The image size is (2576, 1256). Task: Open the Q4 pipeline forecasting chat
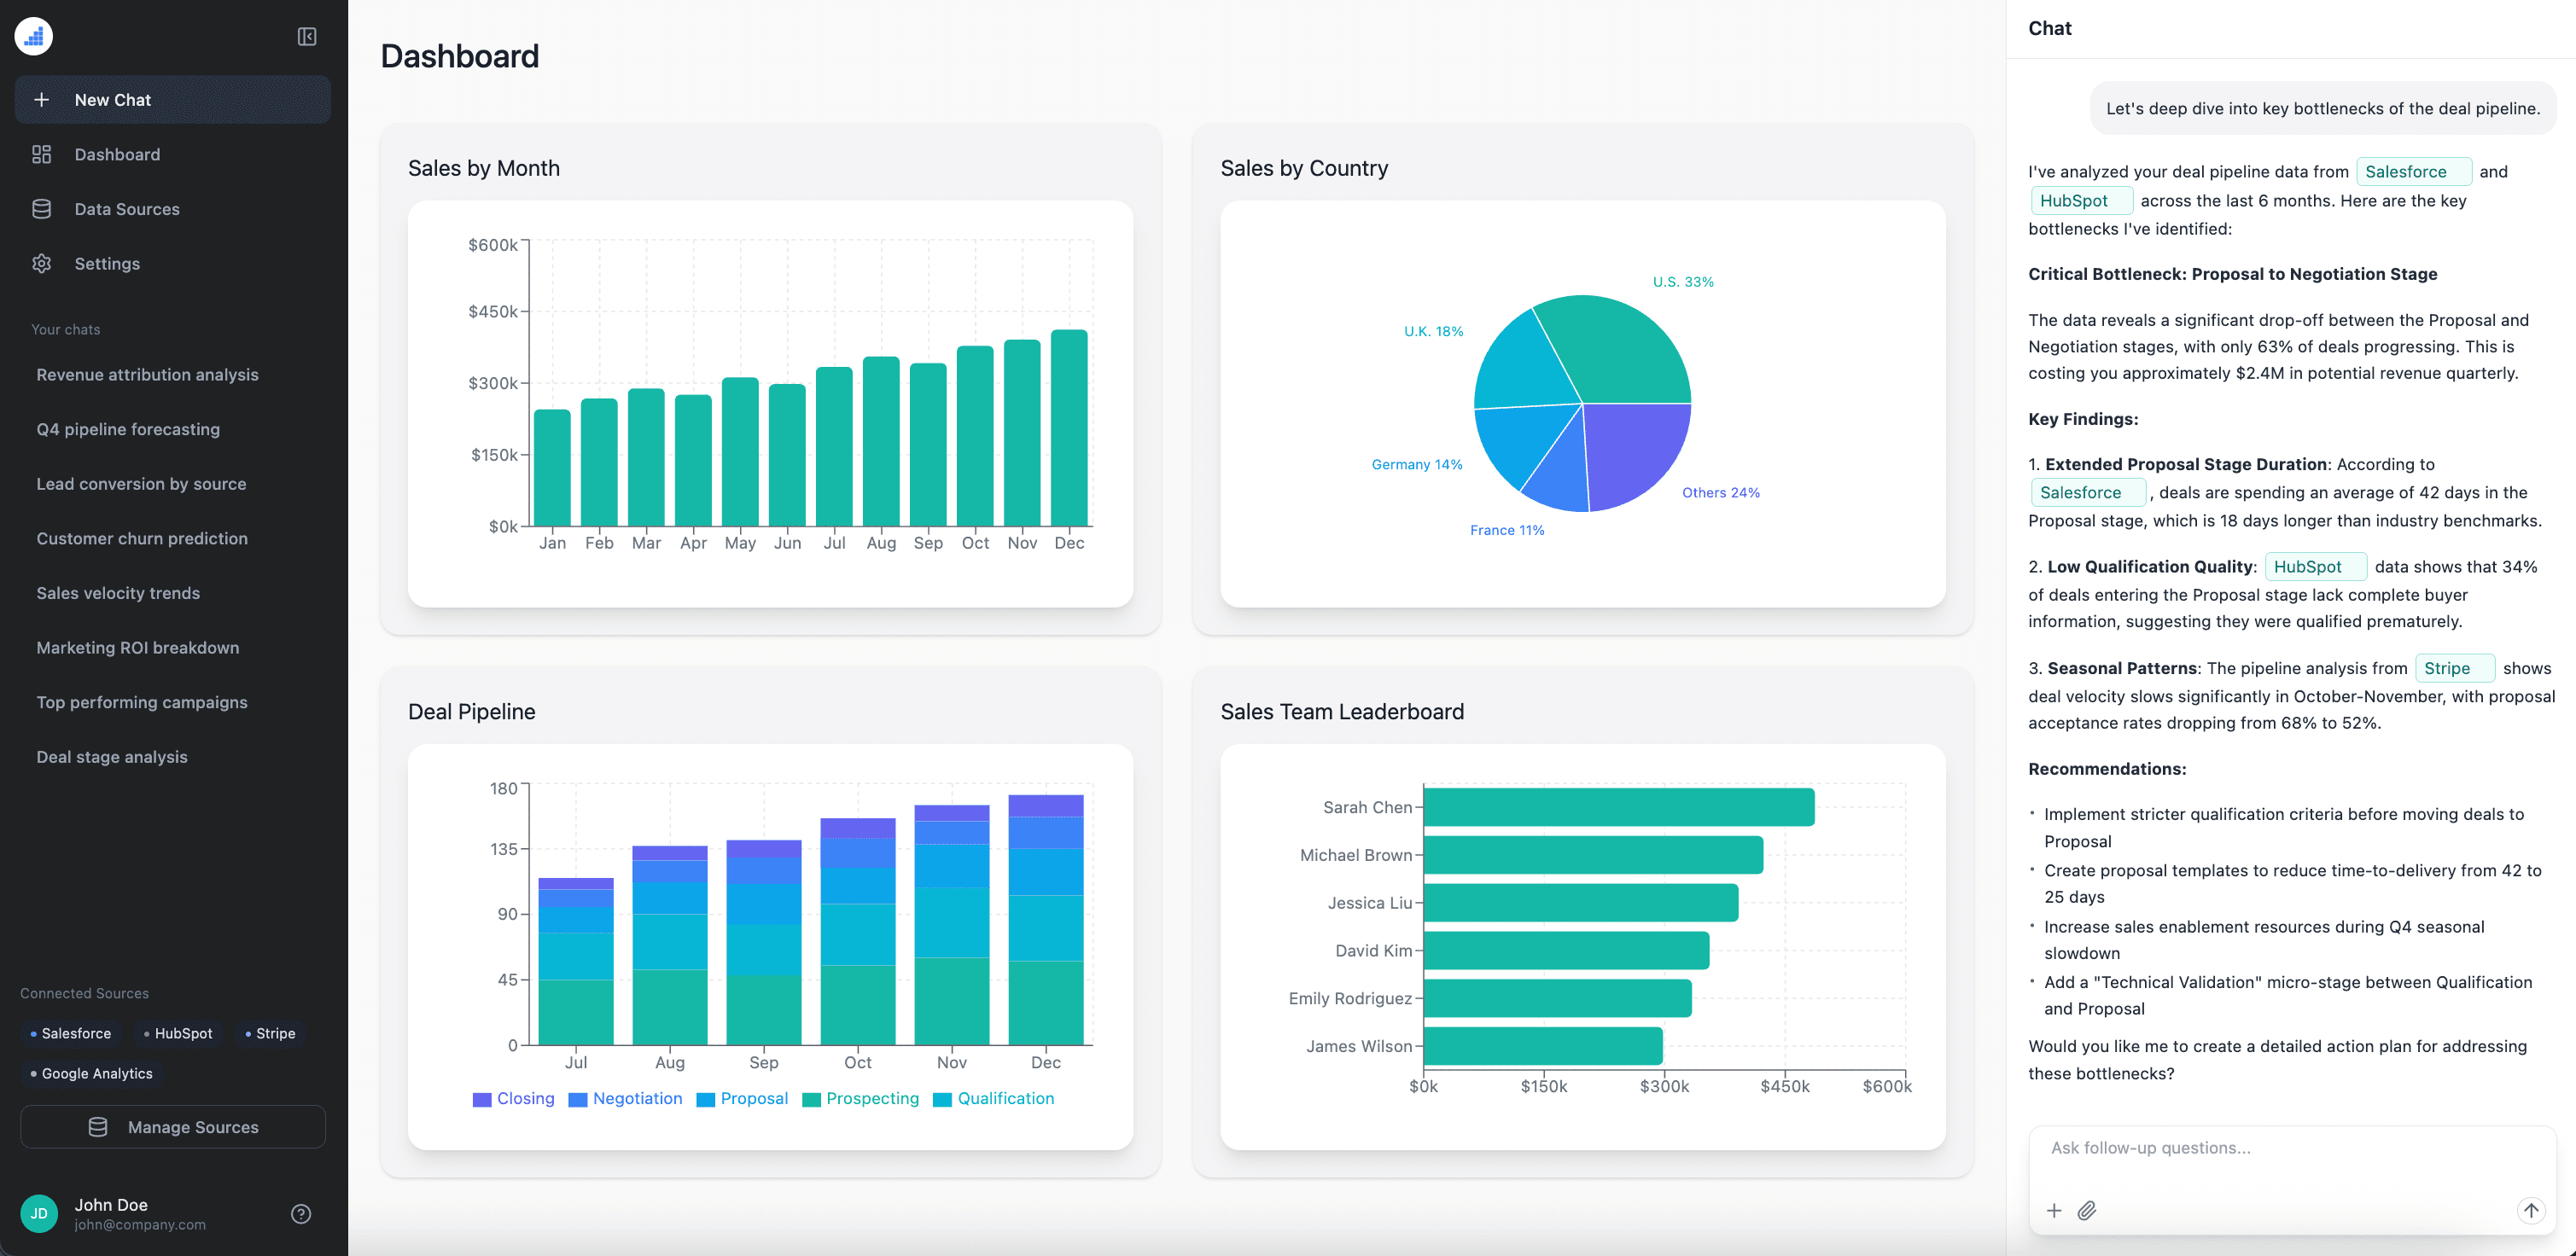tap(128, 429)
